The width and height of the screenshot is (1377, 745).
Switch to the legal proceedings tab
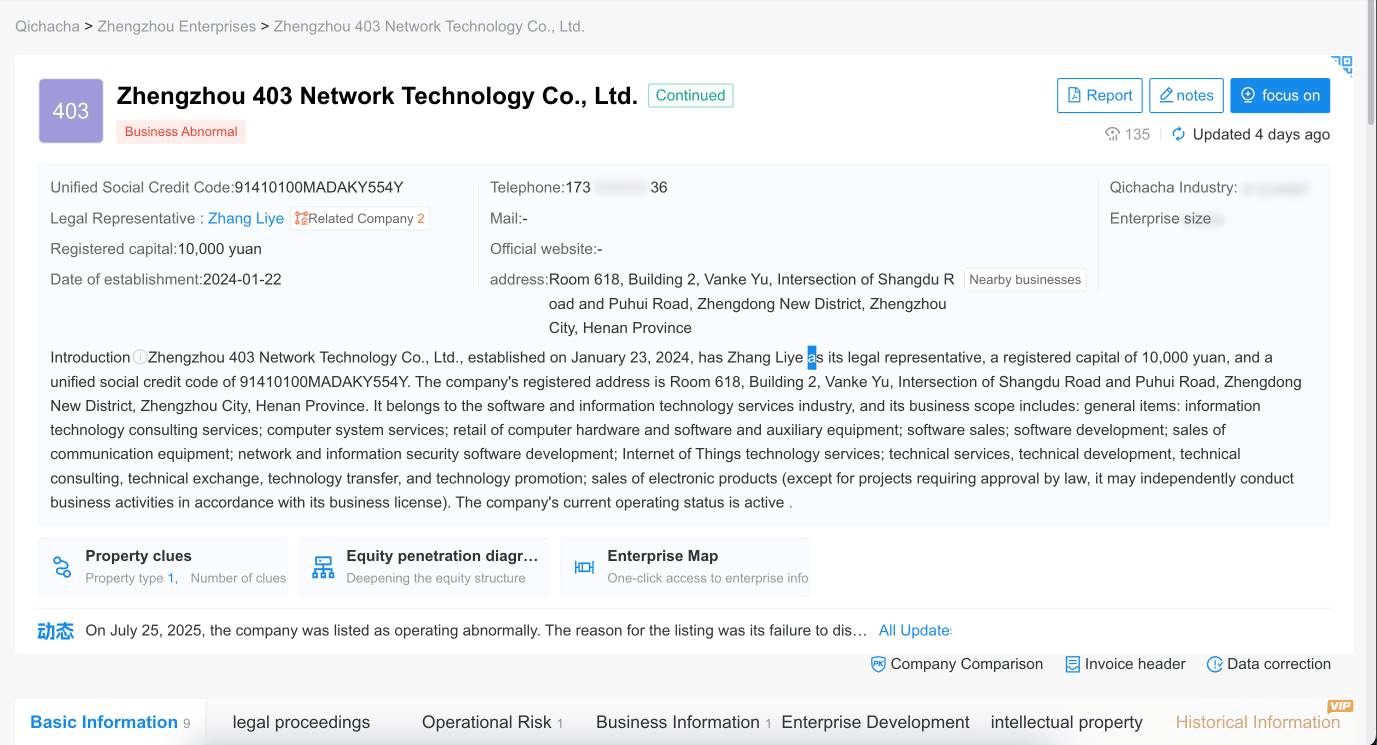pyautogui.click(x=301, y=721)
